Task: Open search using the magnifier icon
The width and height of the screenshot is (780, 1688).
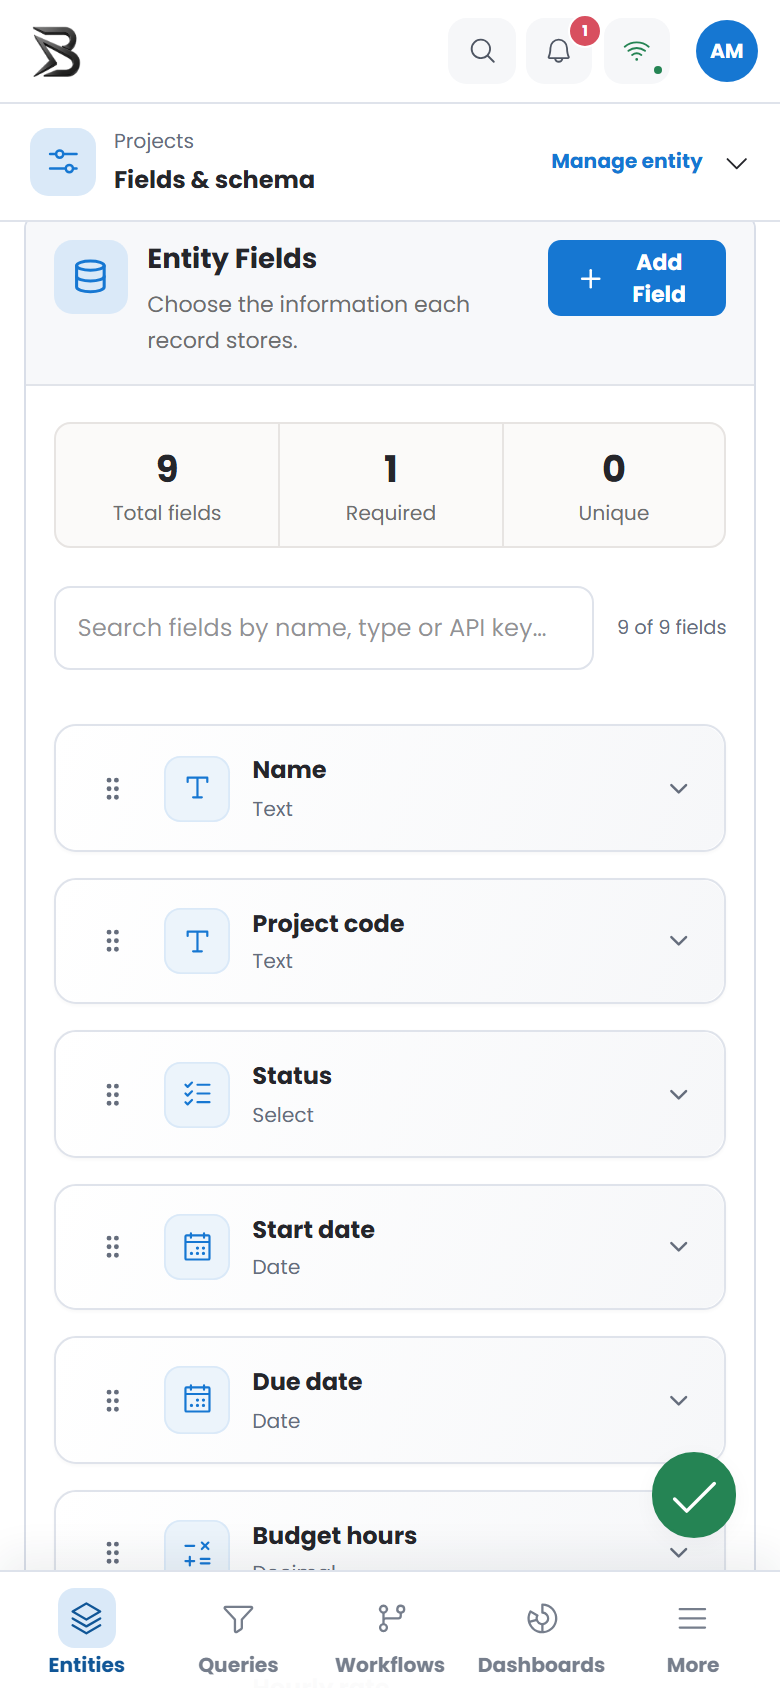Action: 482,51
